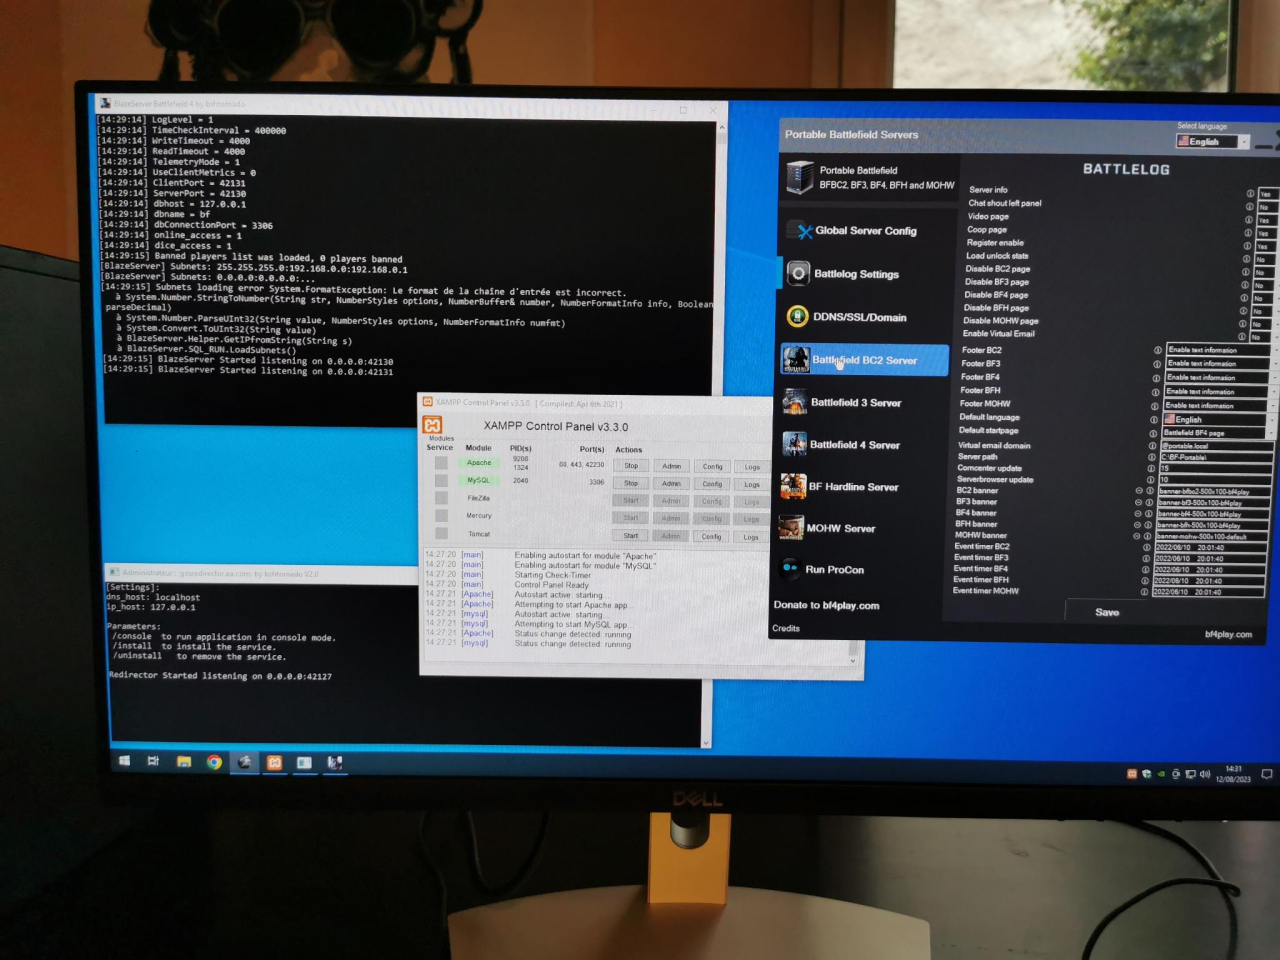
Task: Open Apache Logs in XAMPP
Action: click(x=752, y=467)
